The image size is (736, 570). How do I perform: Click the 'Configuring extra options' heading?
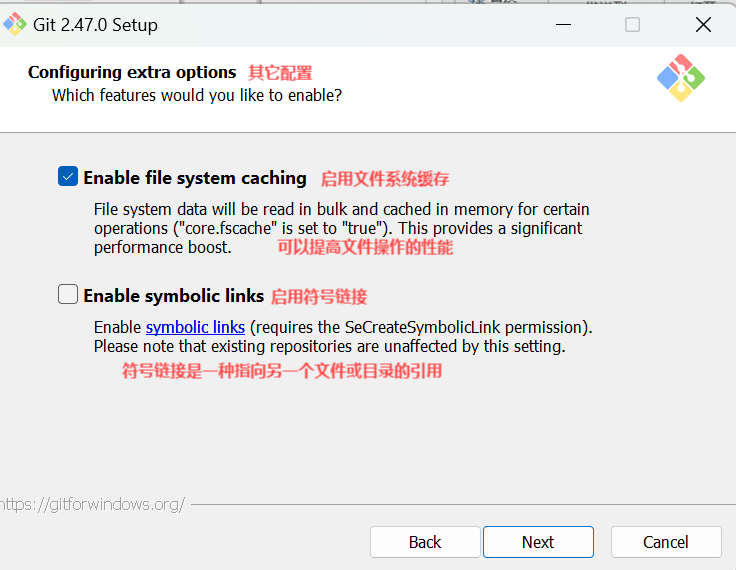point(132,72)
